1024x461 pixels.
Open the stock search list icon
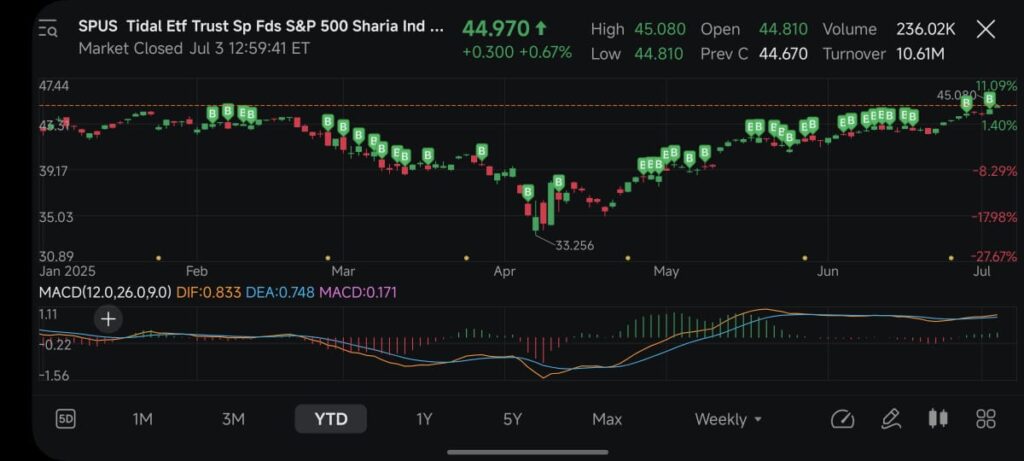(x=48, y=30)
